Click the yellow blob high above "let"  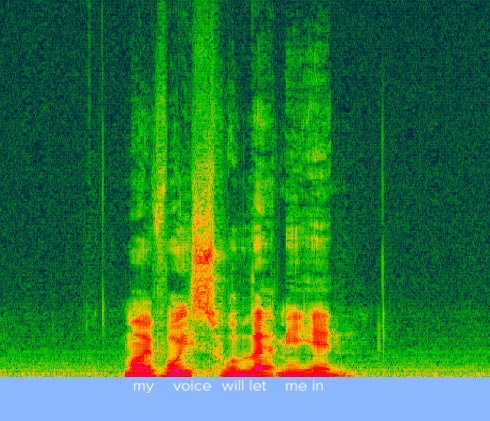pyautogui.click(x=258, y=200)
